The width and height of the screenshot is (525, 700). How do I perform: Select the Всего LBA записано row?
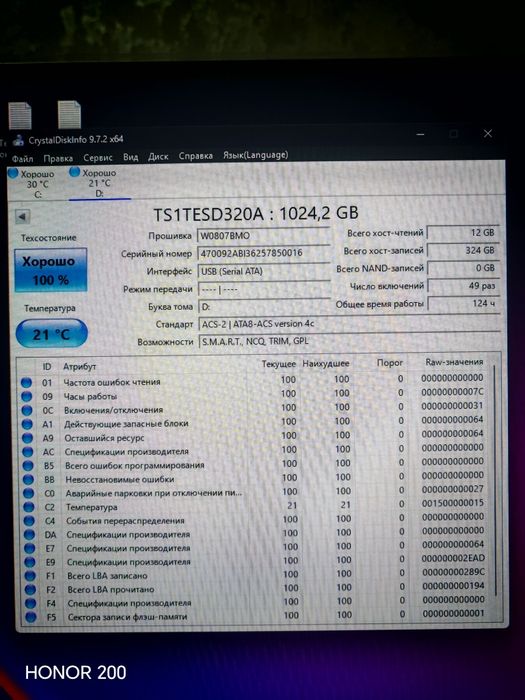coord(257,575)
